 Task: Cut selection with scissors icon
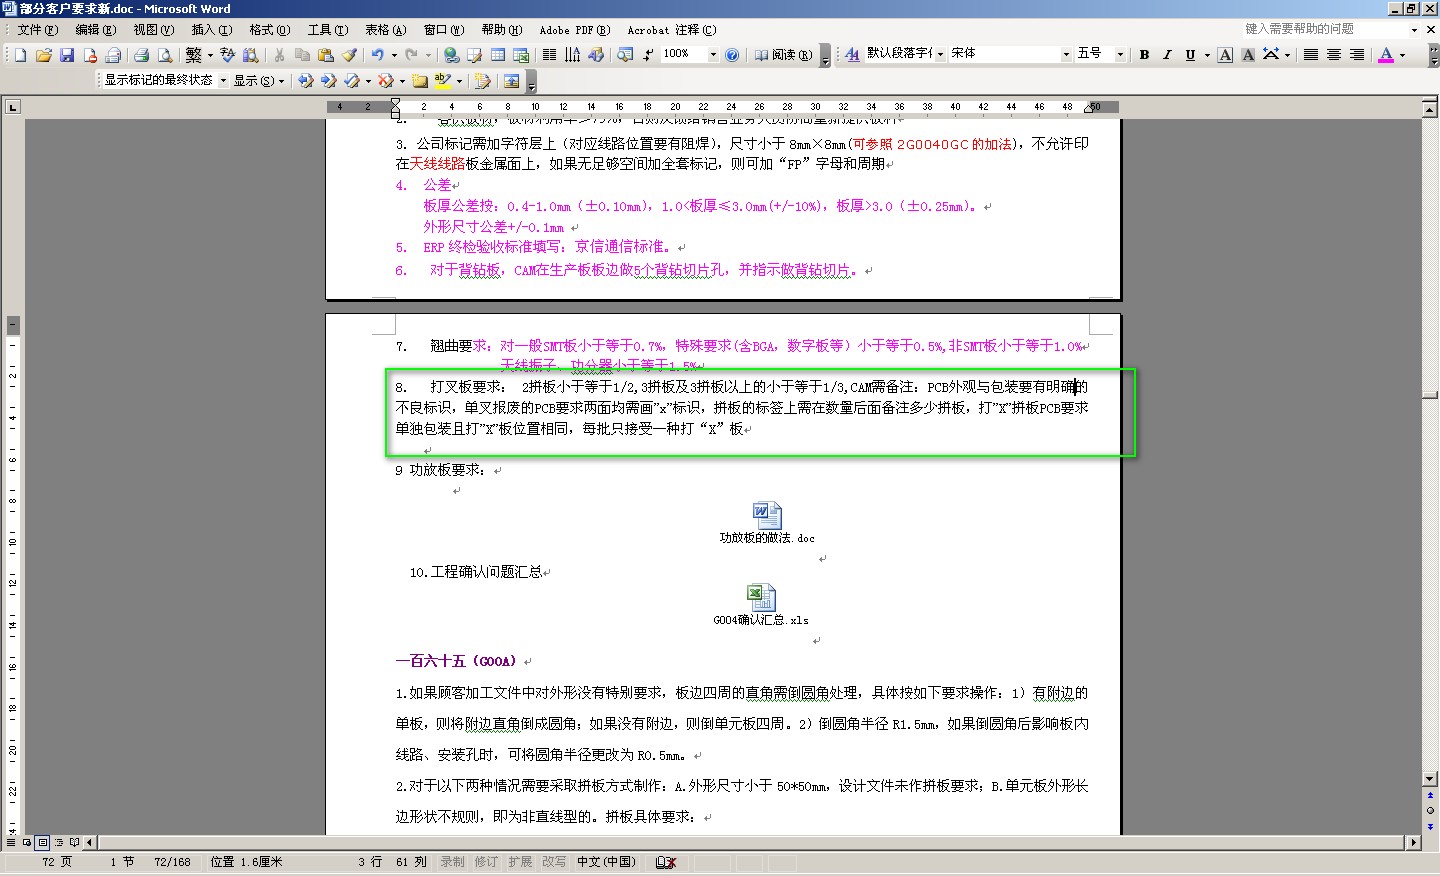(x=279, y=55)
